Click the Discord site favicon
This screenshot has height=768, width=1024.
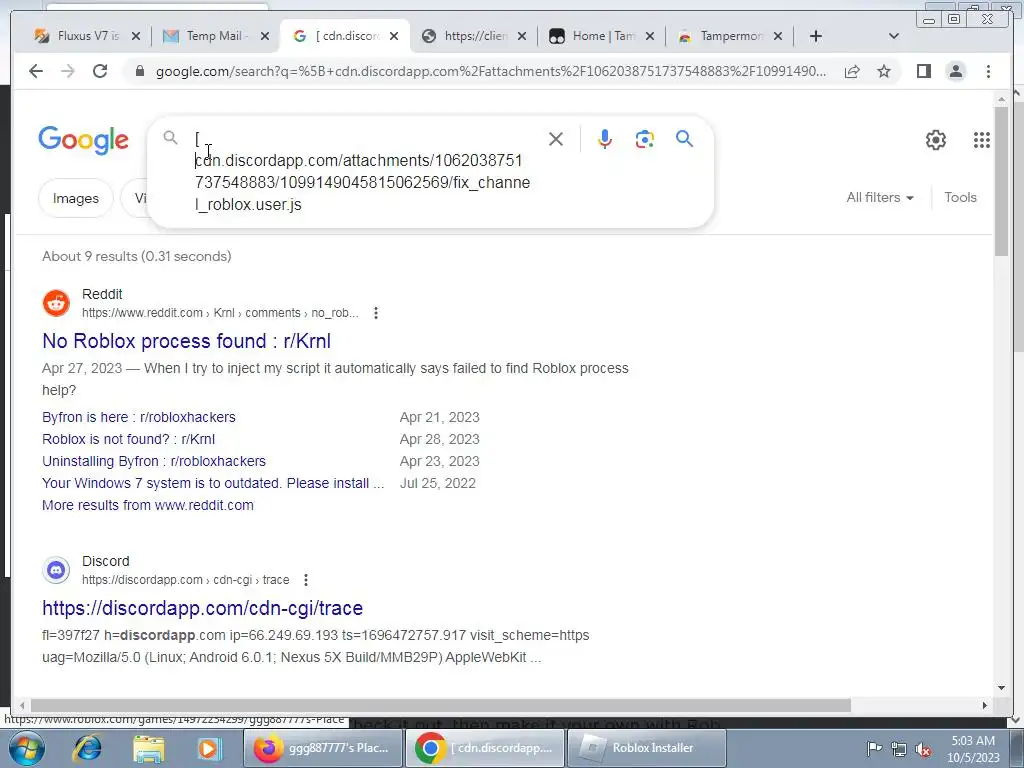(x=56, y=570)
